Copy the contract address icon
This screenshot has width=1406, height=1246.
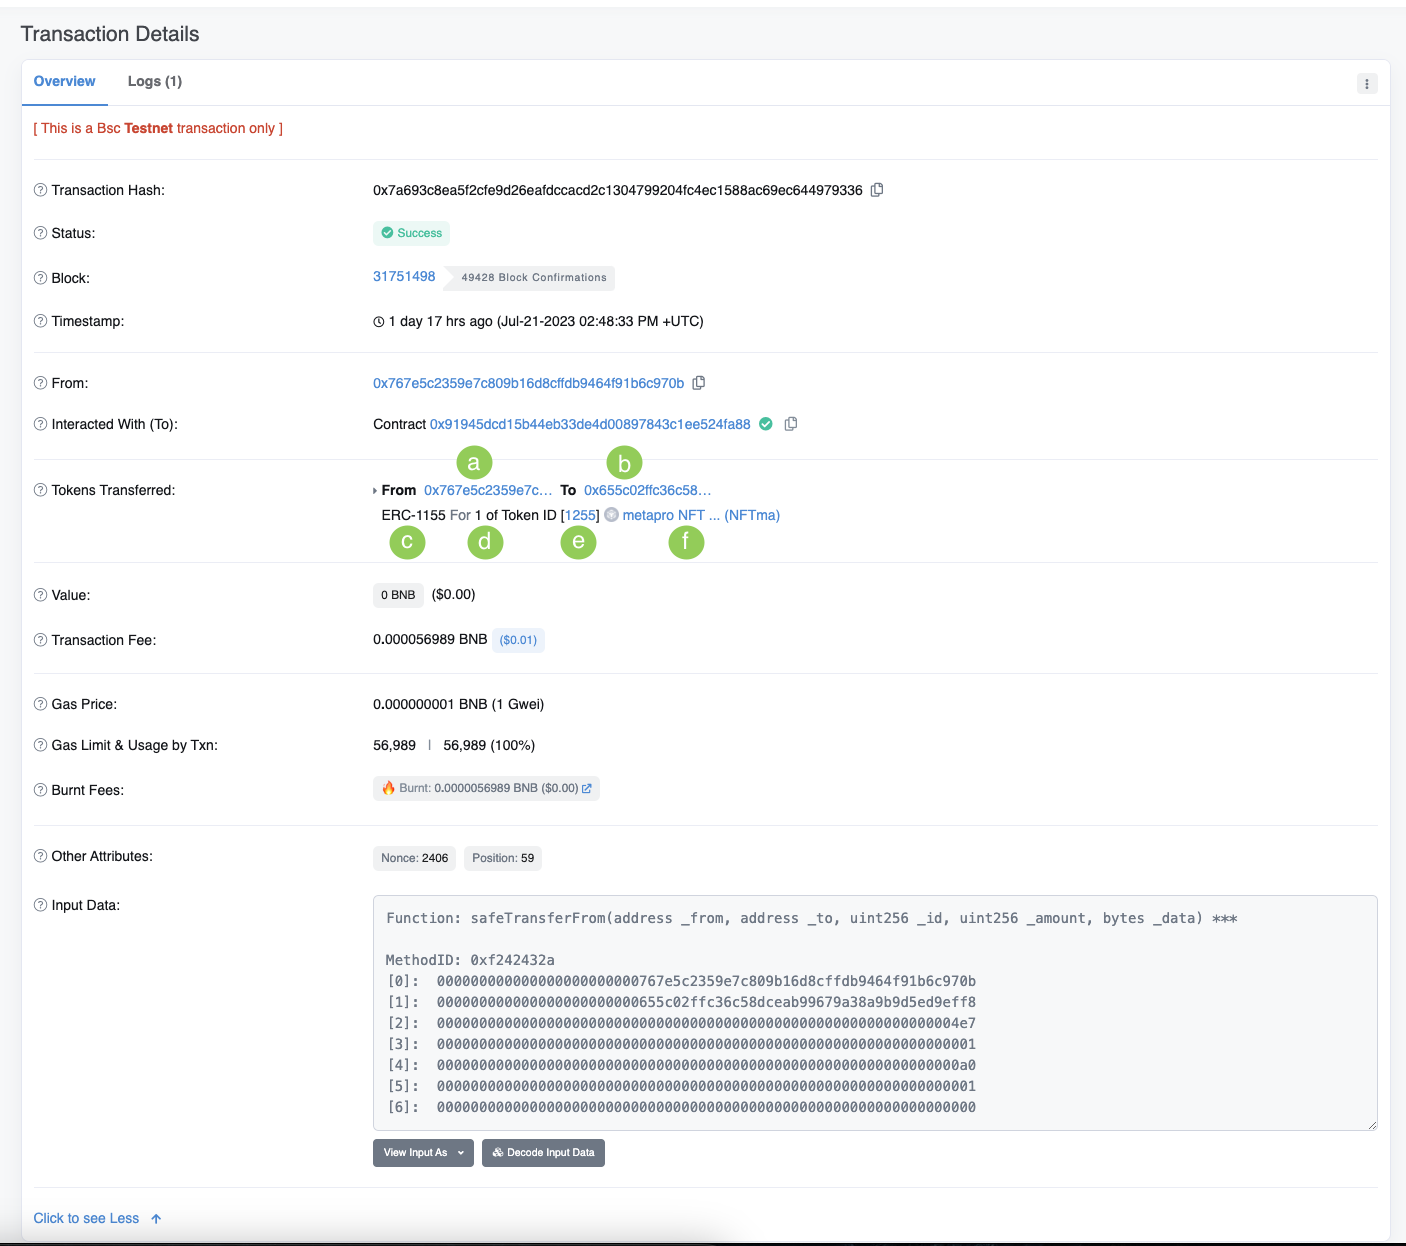791,424
